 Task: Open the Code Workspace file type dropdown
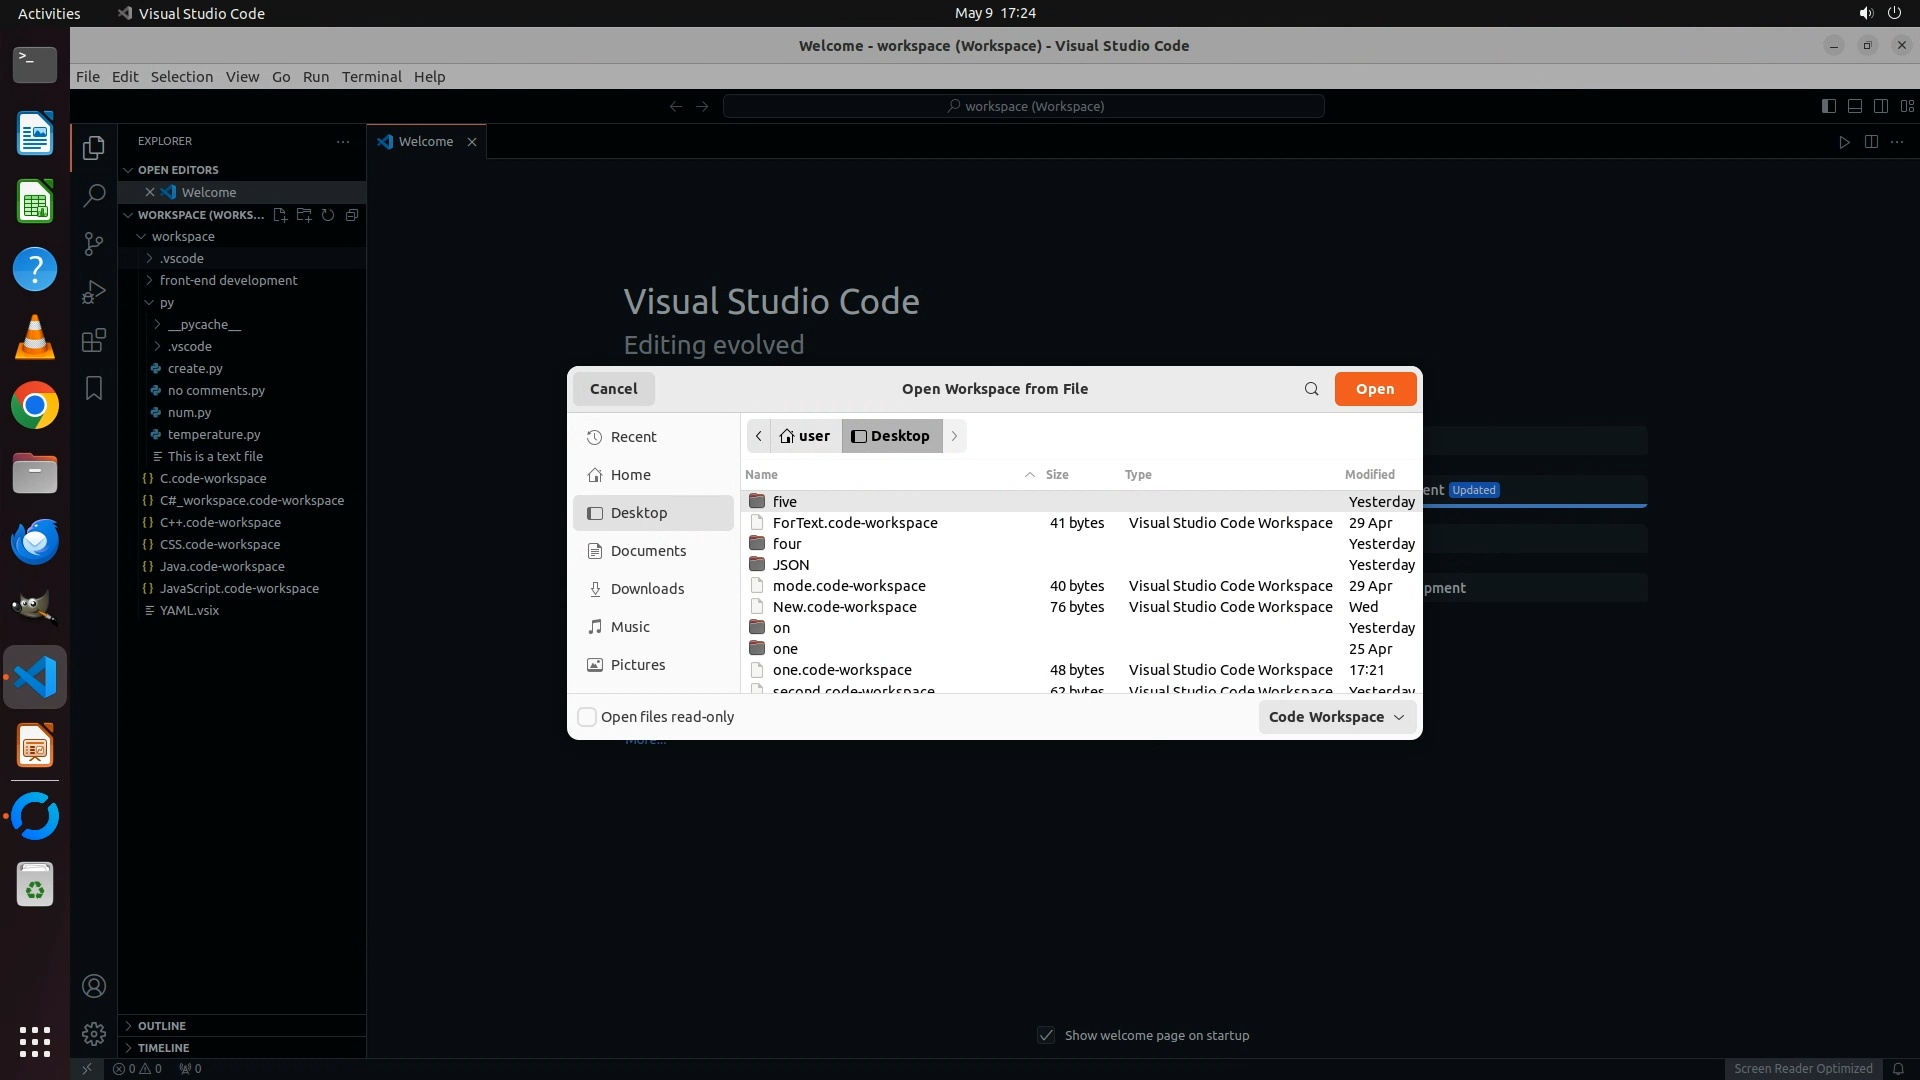tap(1336, 717)
